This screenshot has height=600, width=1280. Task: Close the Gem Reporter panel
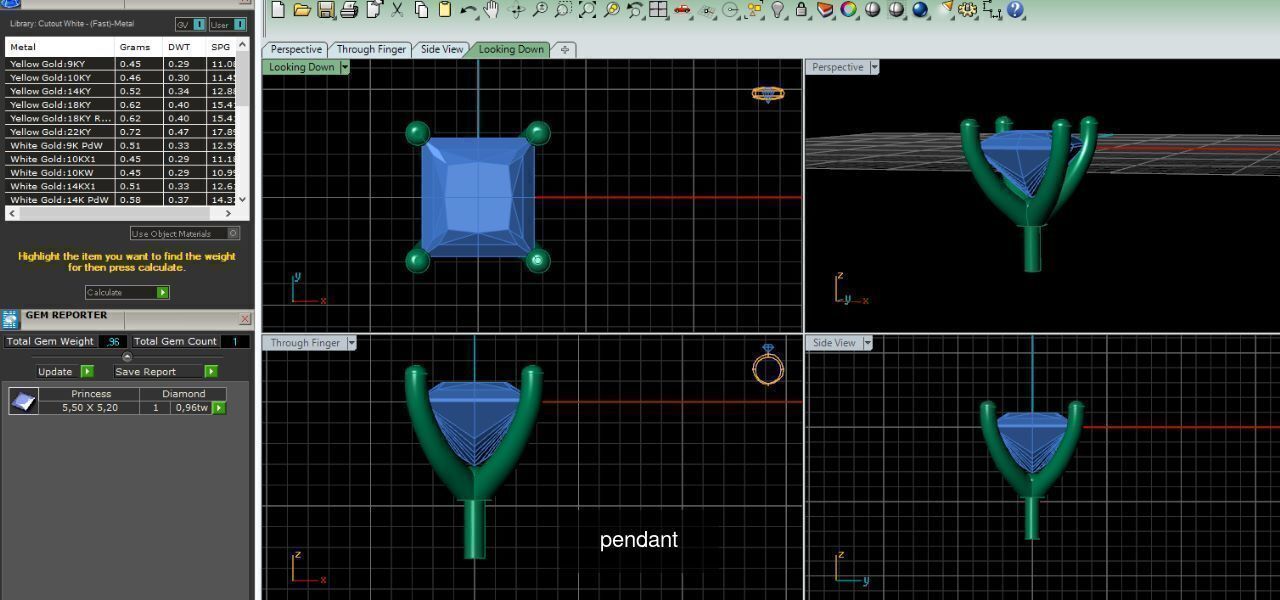pos(245,319)
